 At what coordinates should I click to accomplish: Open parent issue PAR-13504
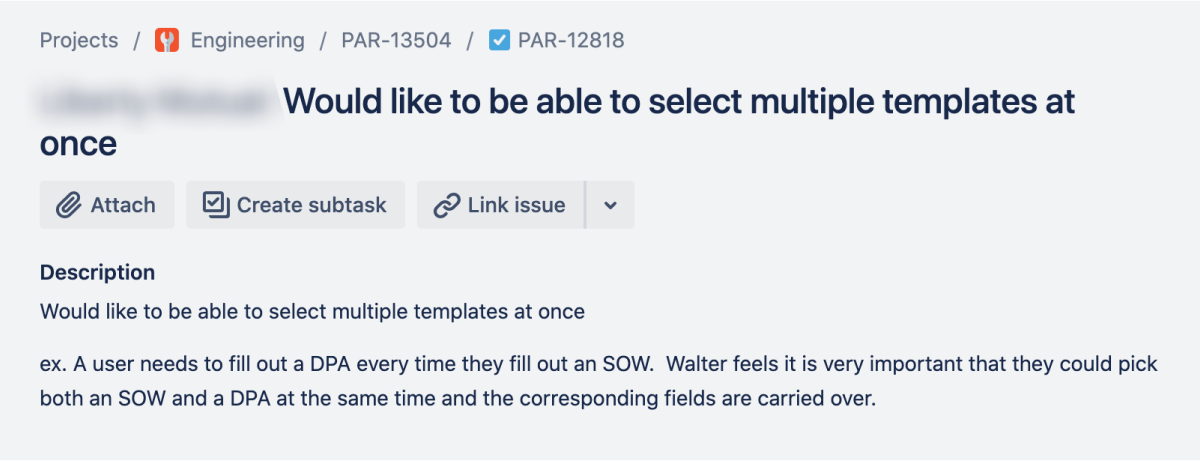[396, 41]
